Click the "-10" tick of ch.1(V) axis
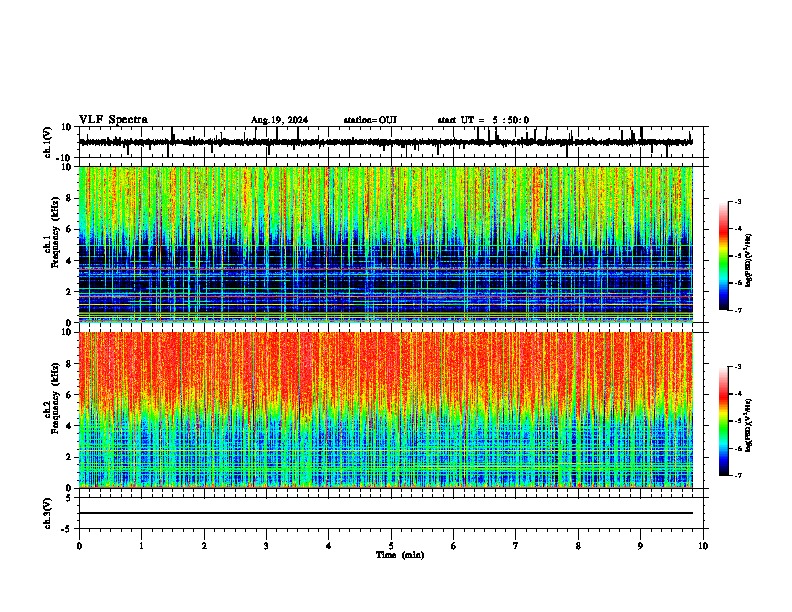The width and height of the screenshot is (792, 612). coord(65,158)
